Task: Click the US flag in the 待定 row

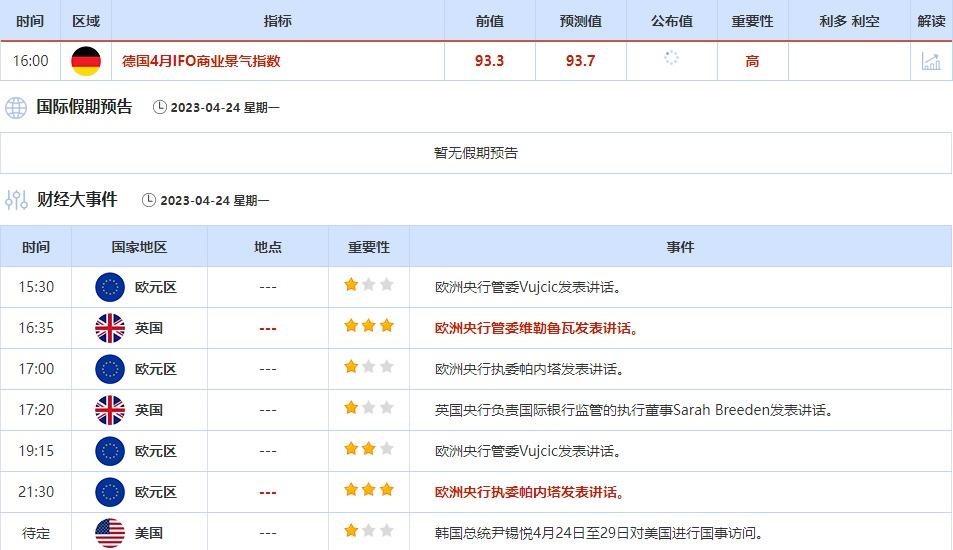Action: click(110, 533)
